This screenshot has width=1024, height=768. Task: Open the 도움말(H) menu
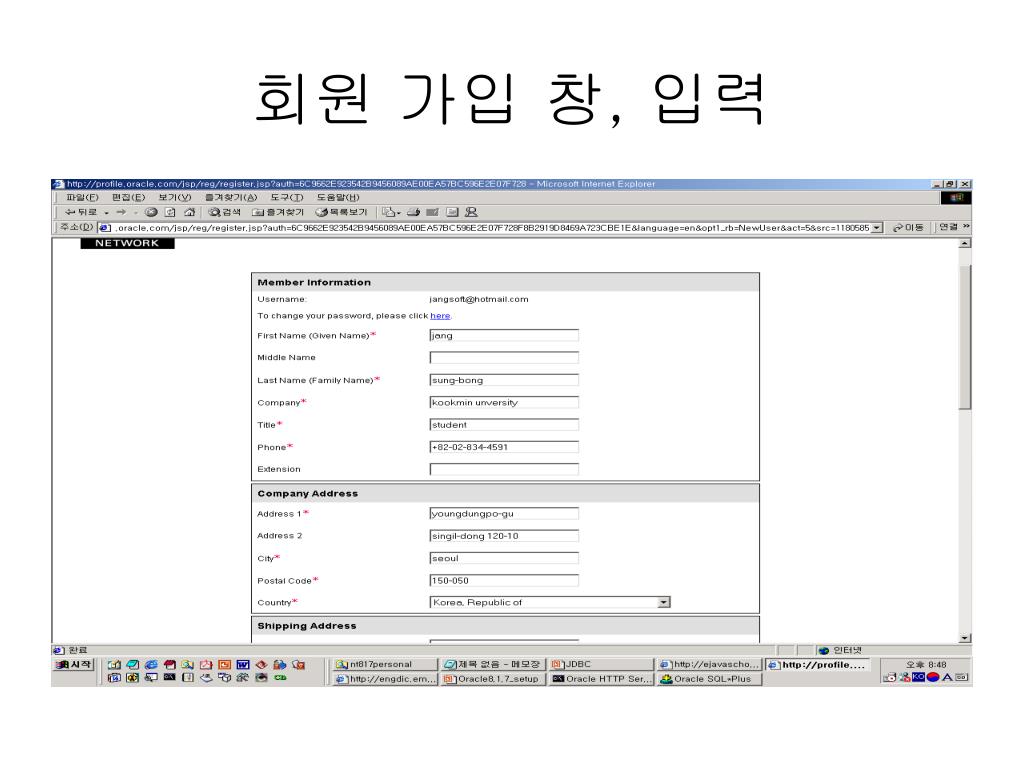click(338, 197)
